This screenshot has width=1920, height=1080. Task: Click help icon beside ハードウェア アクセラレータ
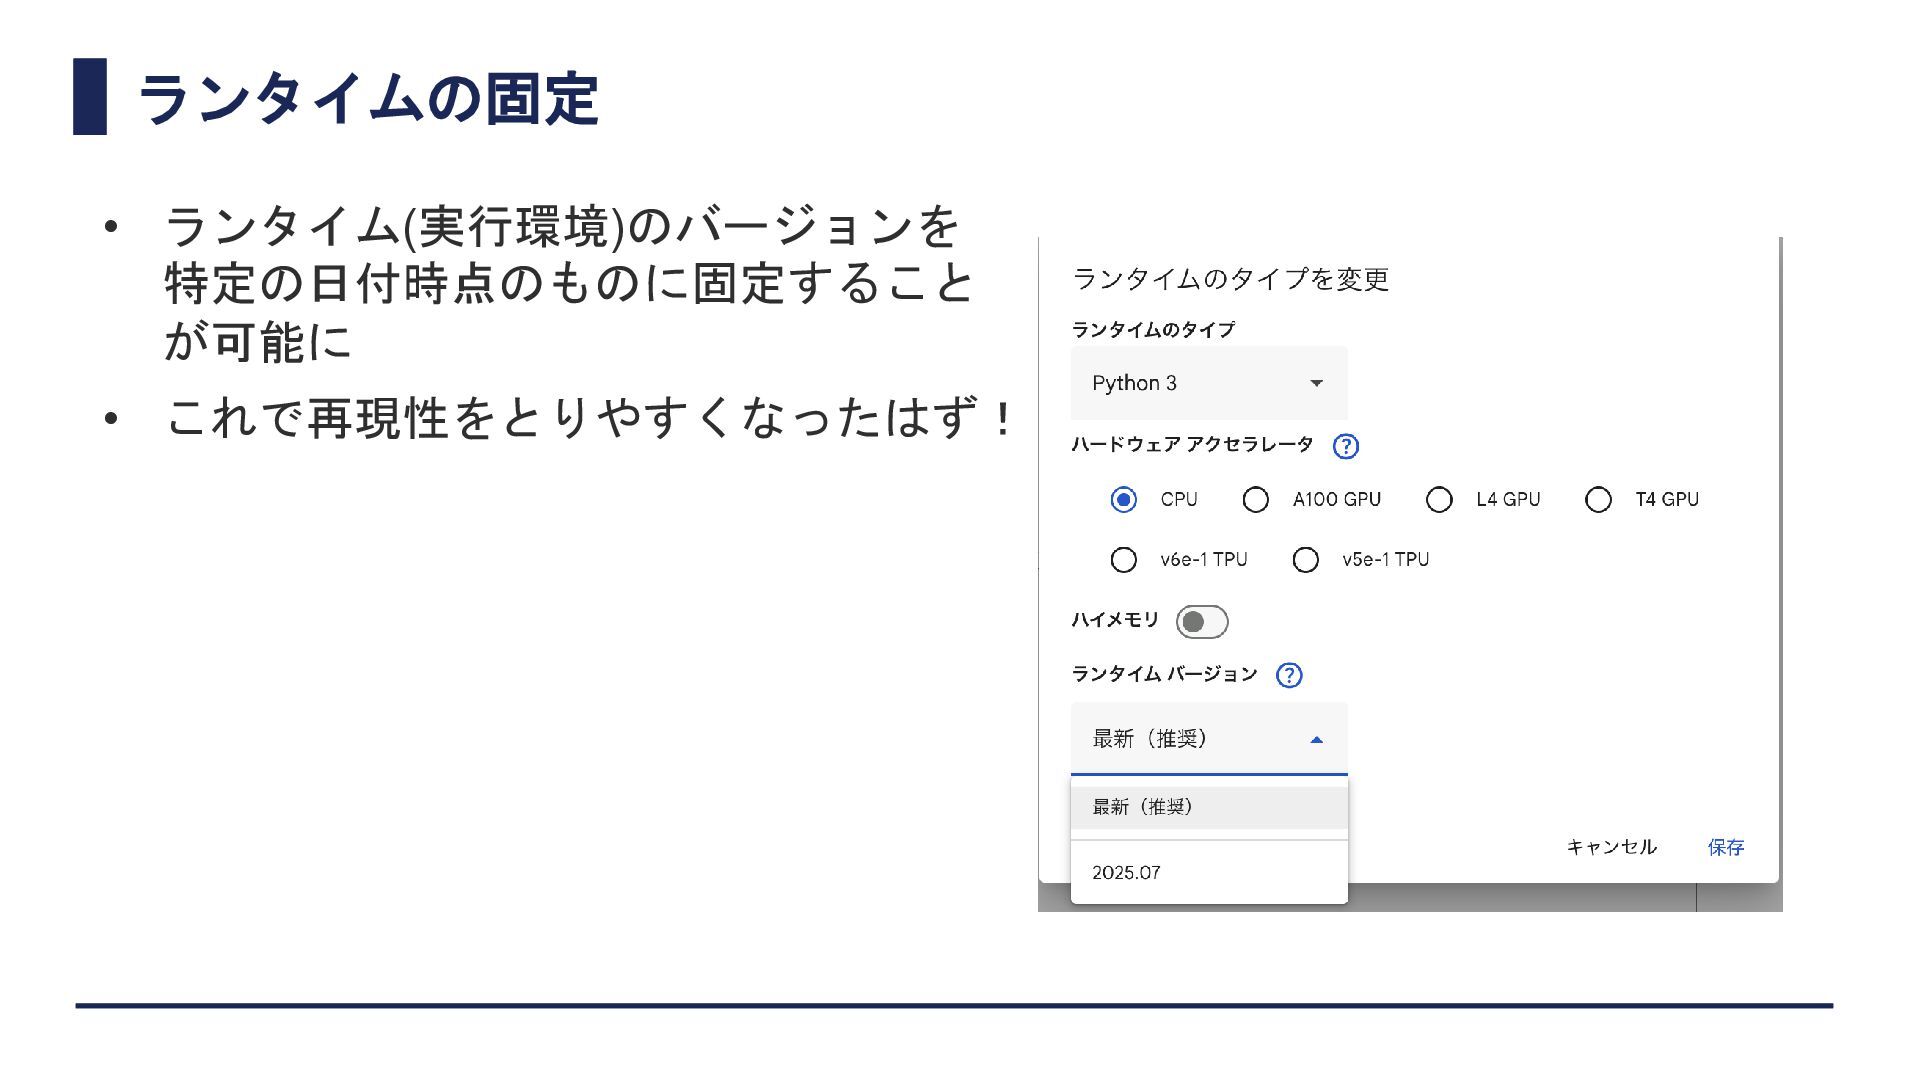[x=1345, y=446]
